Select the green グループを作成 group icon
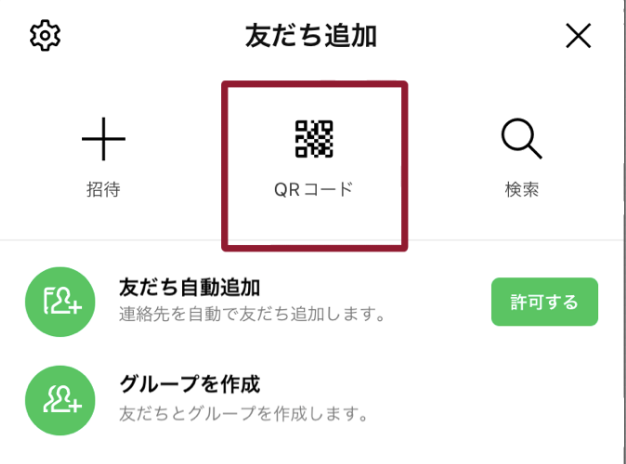Viewport: 626px width, 464px height. 60,401
